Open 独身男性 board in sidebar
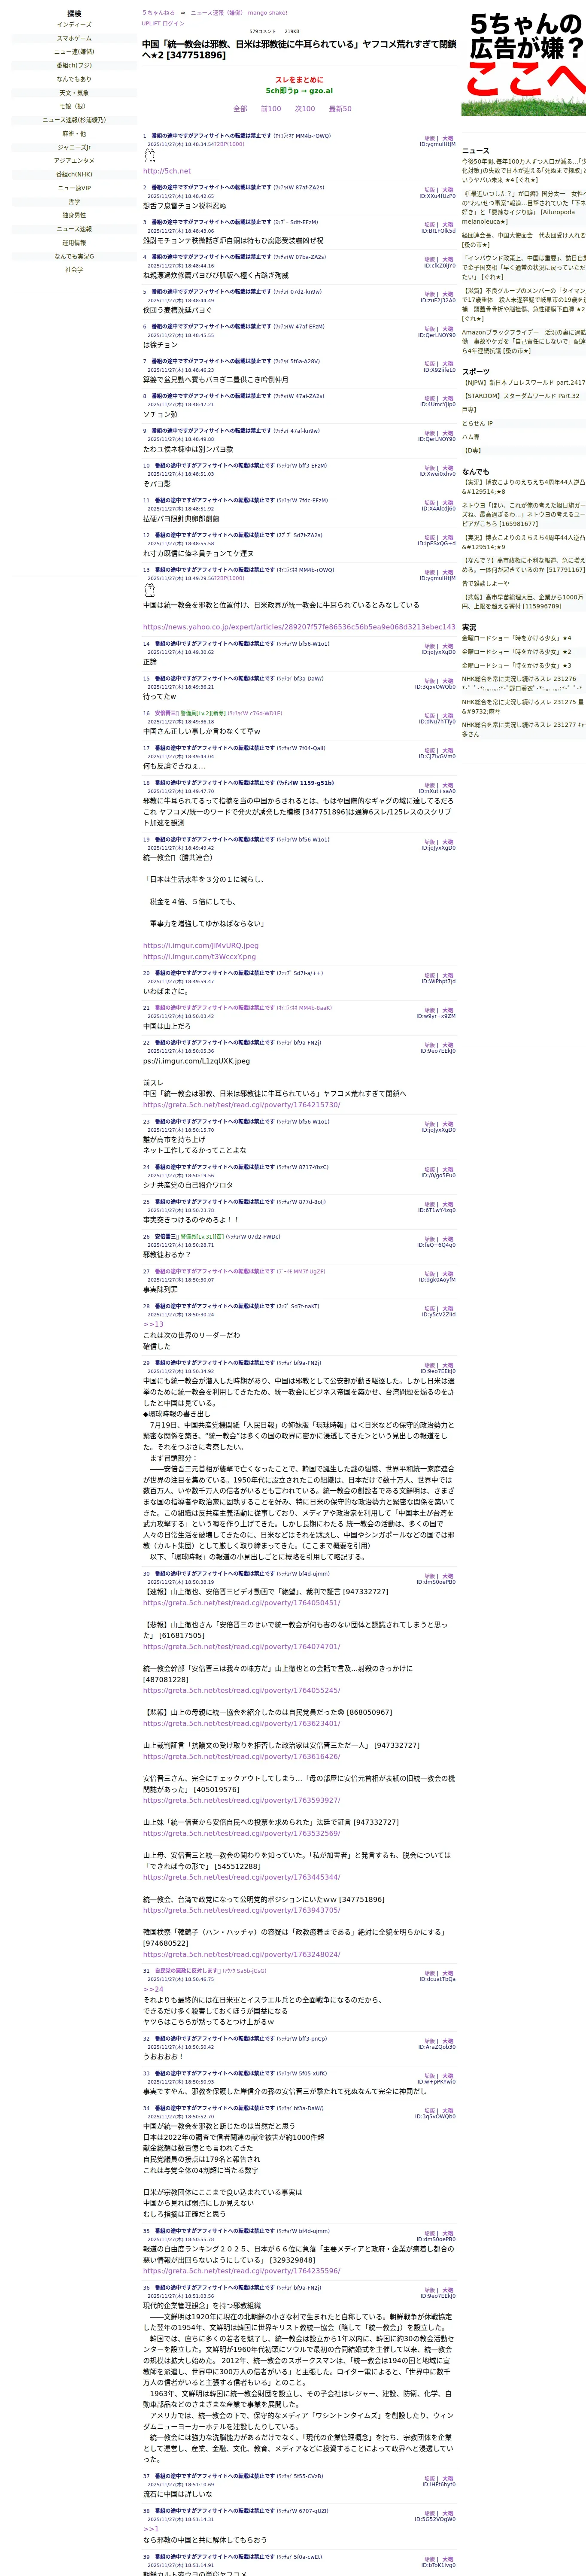 74,215
